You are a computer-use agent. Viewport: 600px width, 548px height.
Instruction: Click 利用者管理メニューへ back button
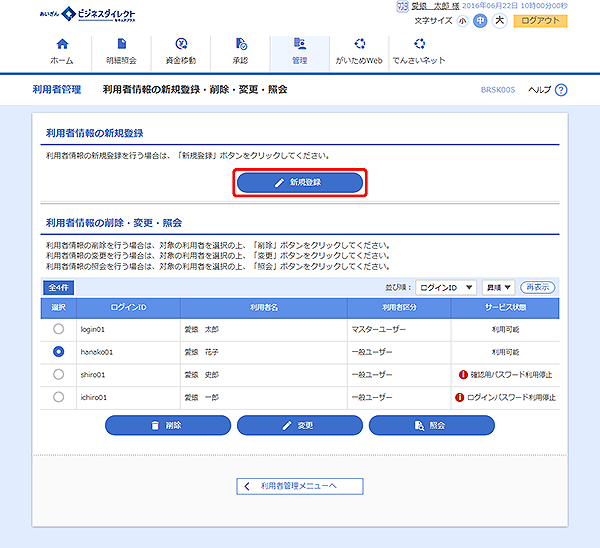pyautogui.click(x=300, y=486)
